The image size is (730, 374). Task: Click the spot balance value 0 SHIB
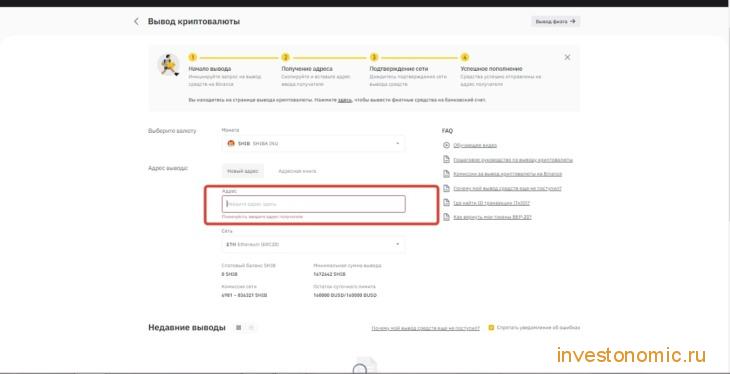click(x=230, y=274)
